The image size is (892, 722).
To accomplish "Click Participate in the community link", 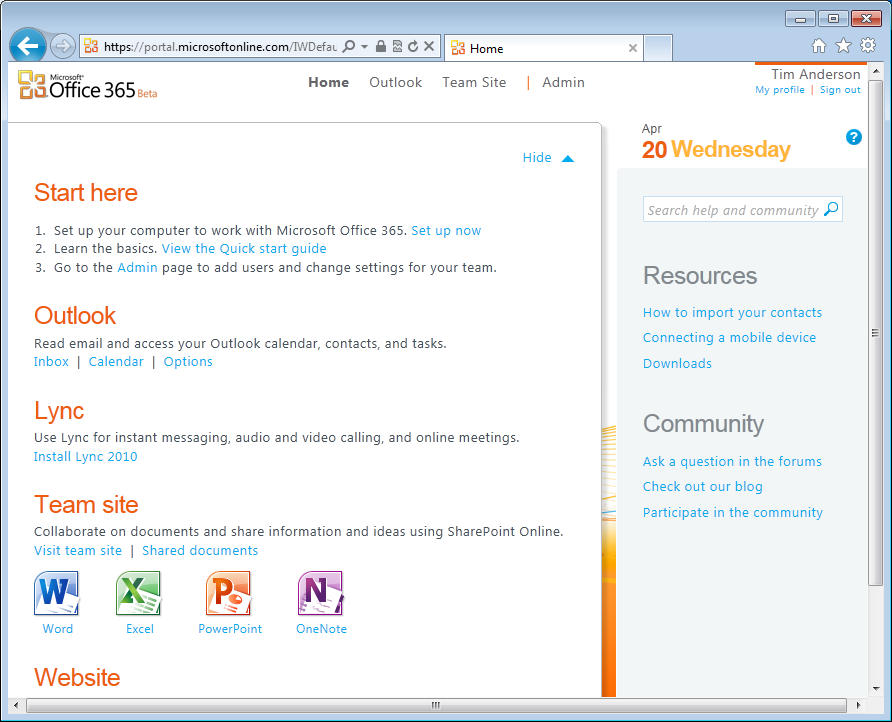I will click(x=733, y=513).
